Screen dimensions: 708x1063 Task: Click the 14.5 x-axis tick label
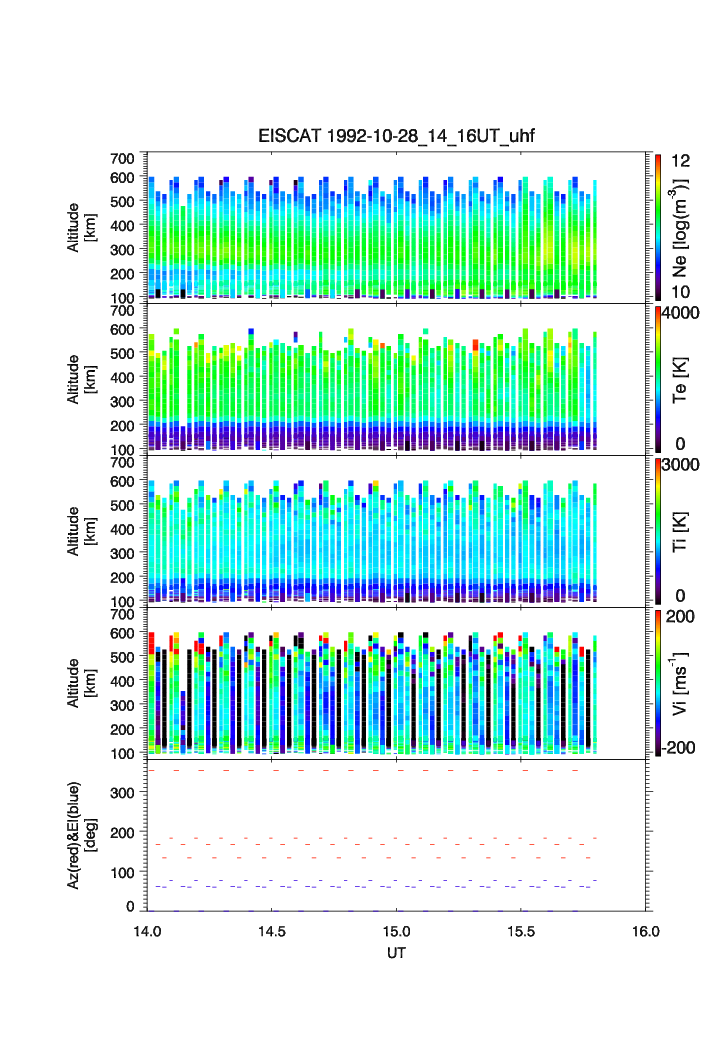coord(272,931)
